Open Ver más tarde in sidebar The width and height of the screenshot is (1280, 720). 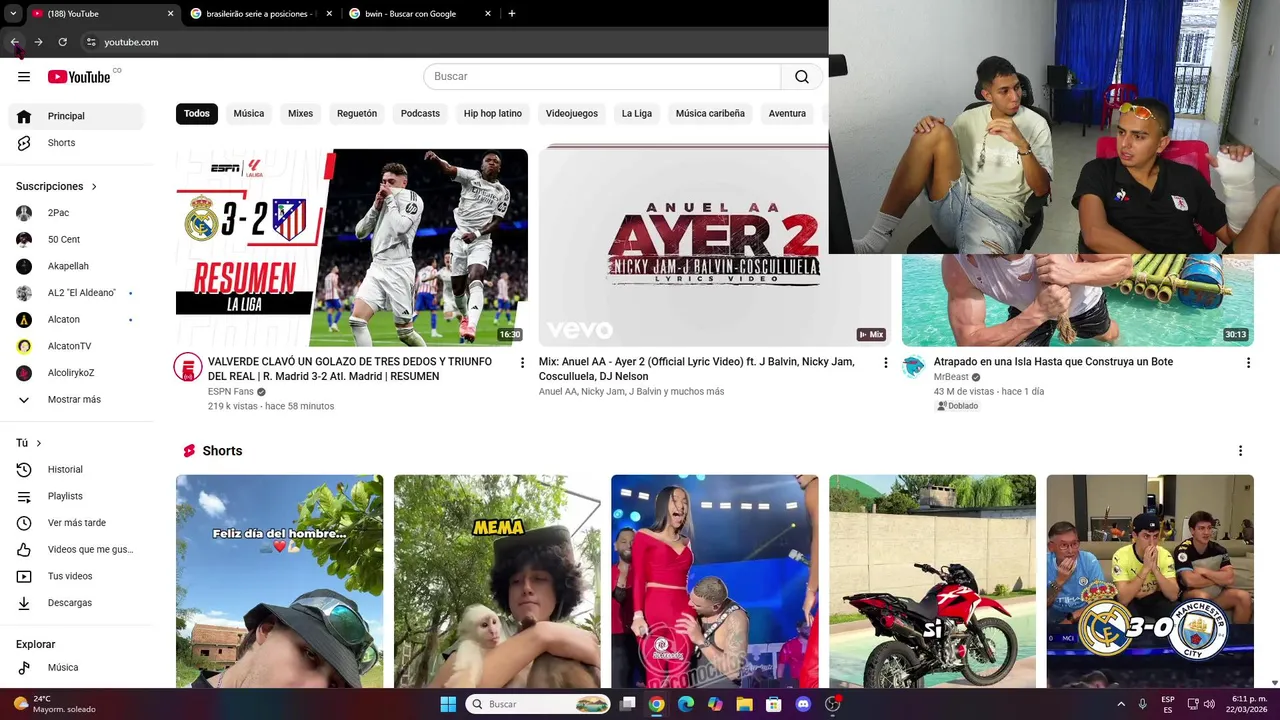click(76, 523)
